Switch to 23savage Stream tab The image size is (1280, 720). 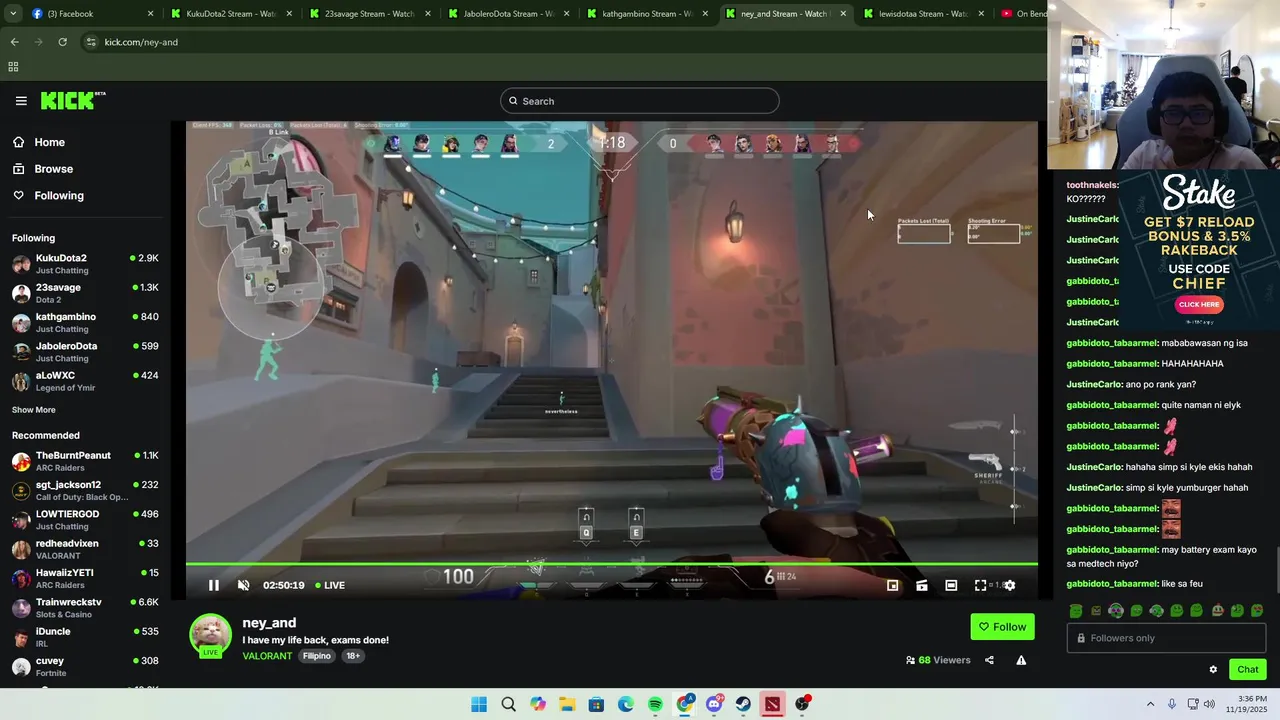(370, 14)
